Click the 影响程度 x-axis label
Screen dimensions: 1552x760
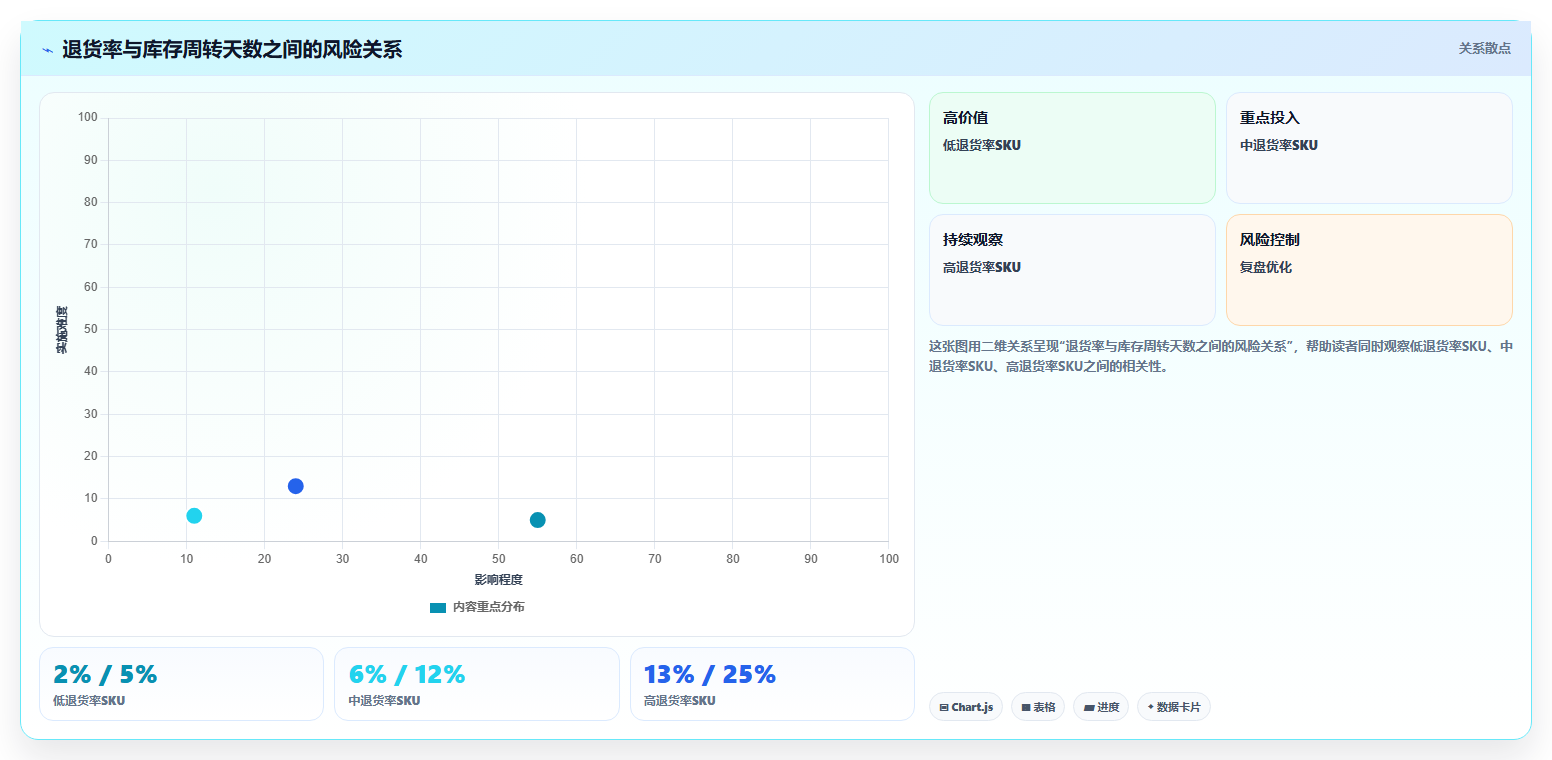coord(498,580)
